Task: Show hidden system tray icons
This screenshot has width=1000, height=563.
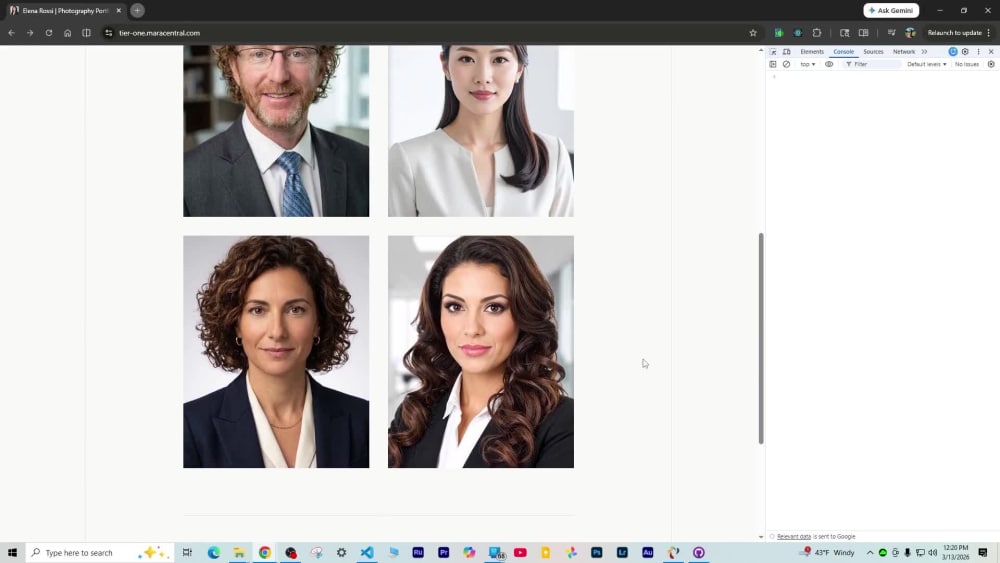Action: click(x=870, y=552)
